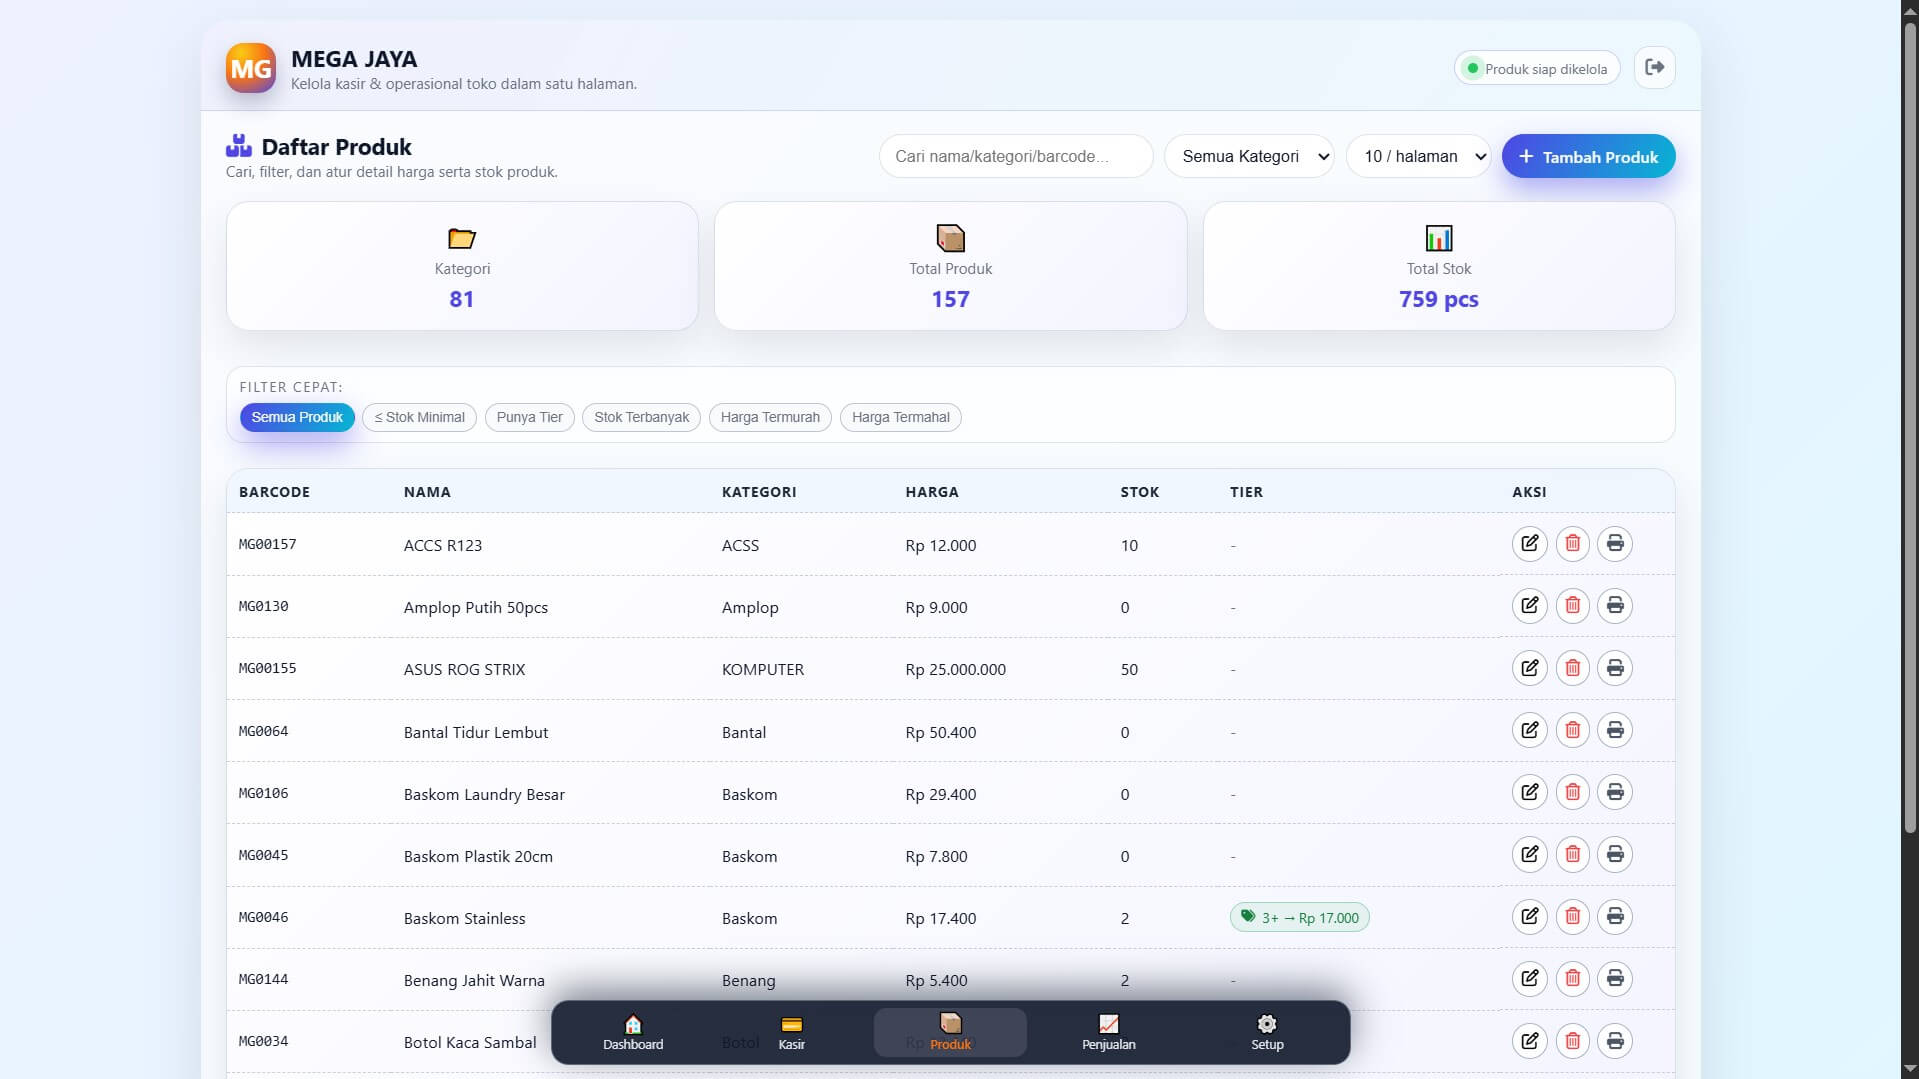Select the Stok Terbanyak filter chip

pos(641,417)
